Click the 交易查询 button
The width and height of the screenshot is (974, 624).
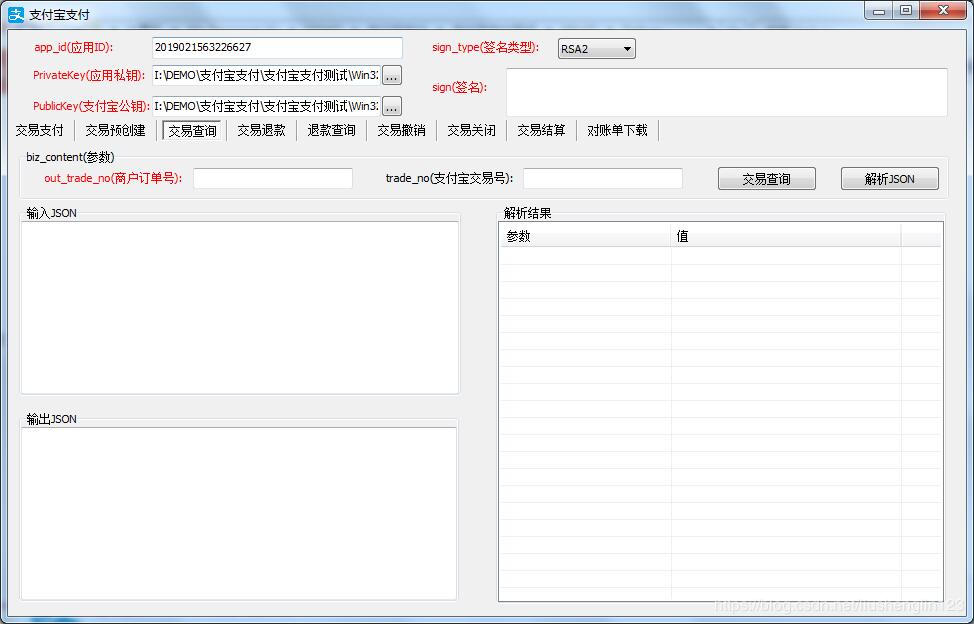[767, 179]
